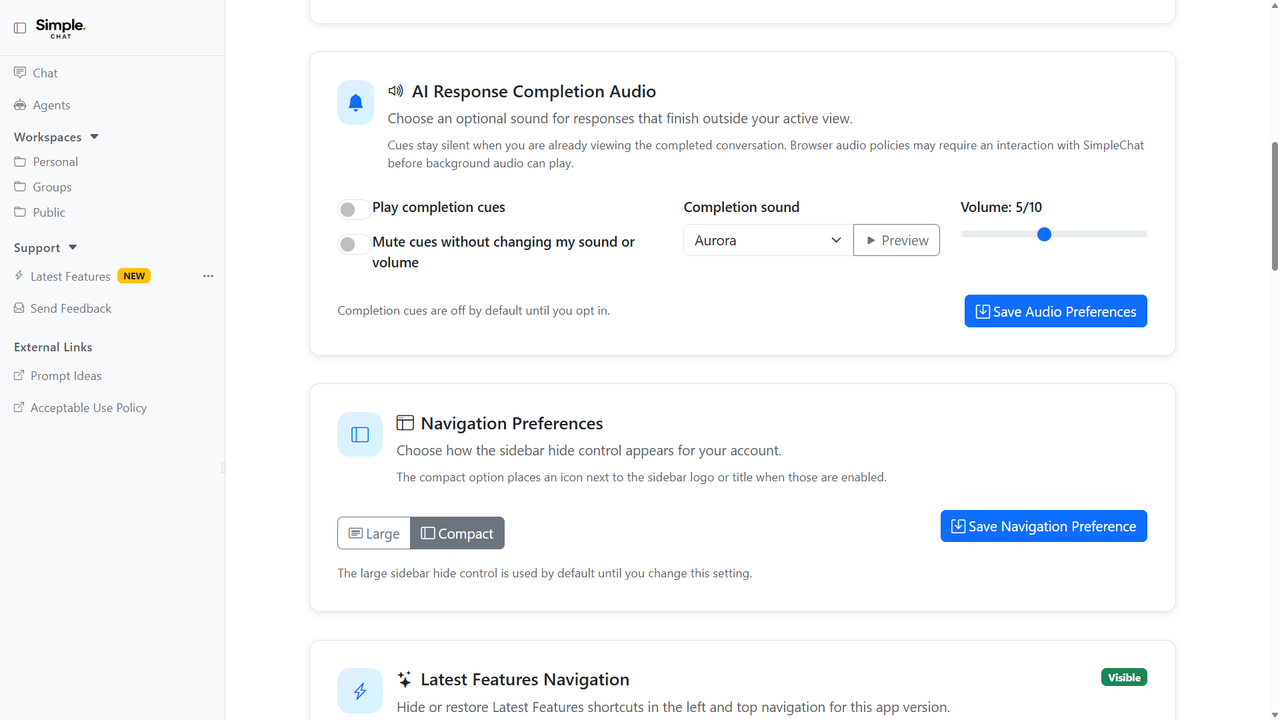The image size is (1280, 720).
Task: Click the green Visible badge
Action: pos(1124,677)
